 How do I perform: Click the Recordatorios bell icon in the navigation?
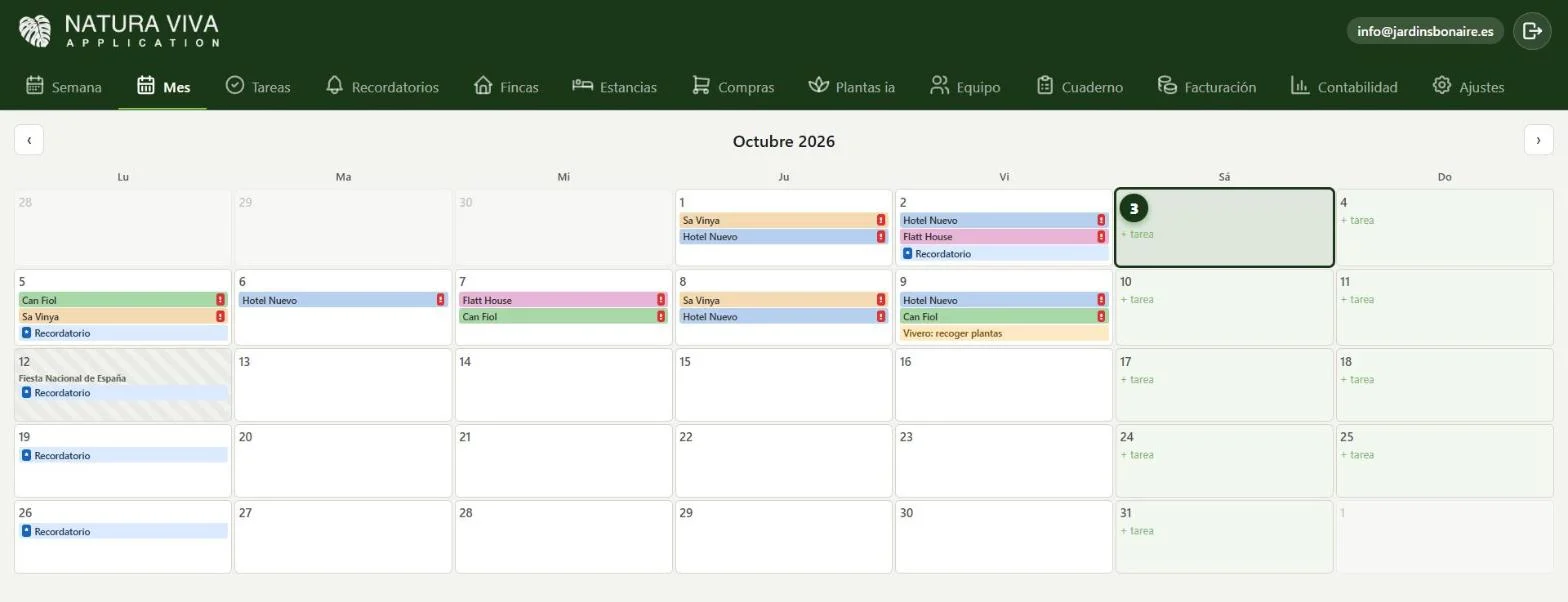click(335, 85)
